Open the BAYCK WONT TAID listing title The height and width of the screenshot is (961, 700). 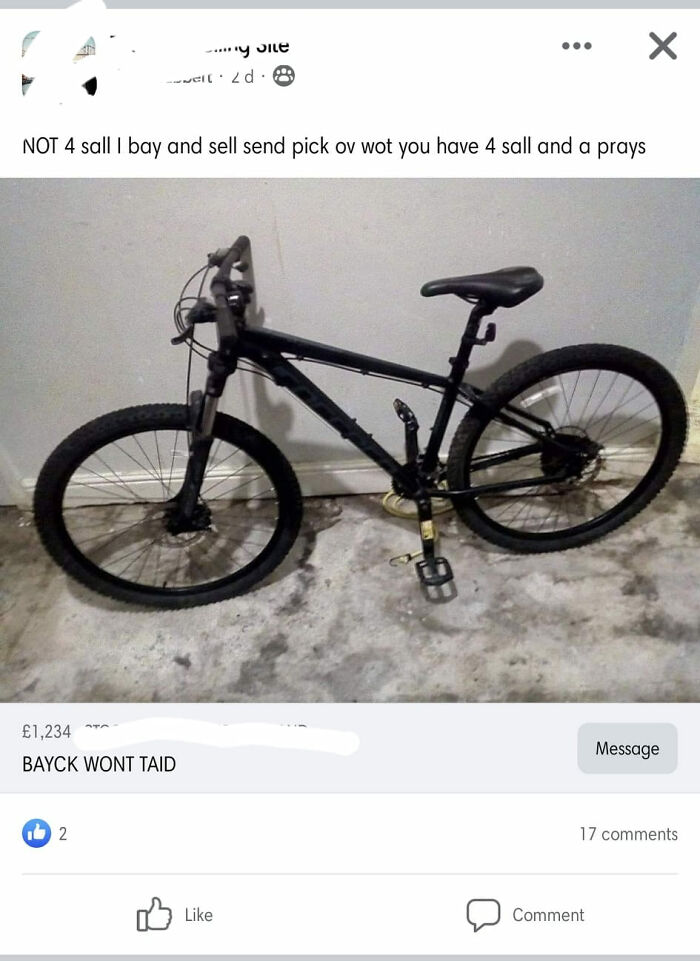click(x=99, y=764)
